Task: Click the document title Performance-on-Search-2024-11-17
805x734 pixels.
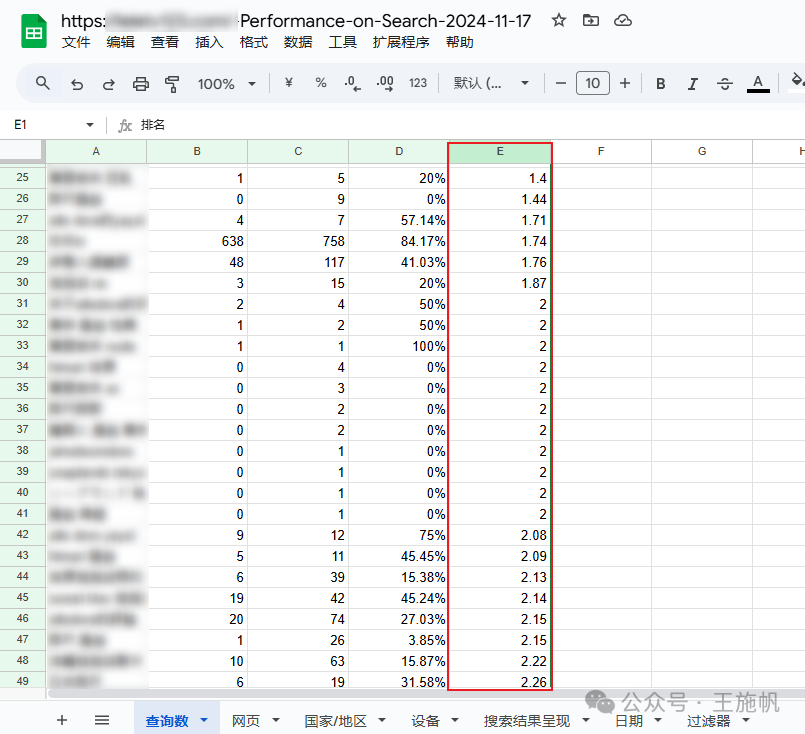Action: pyautogui.click(x=386, y=21)
